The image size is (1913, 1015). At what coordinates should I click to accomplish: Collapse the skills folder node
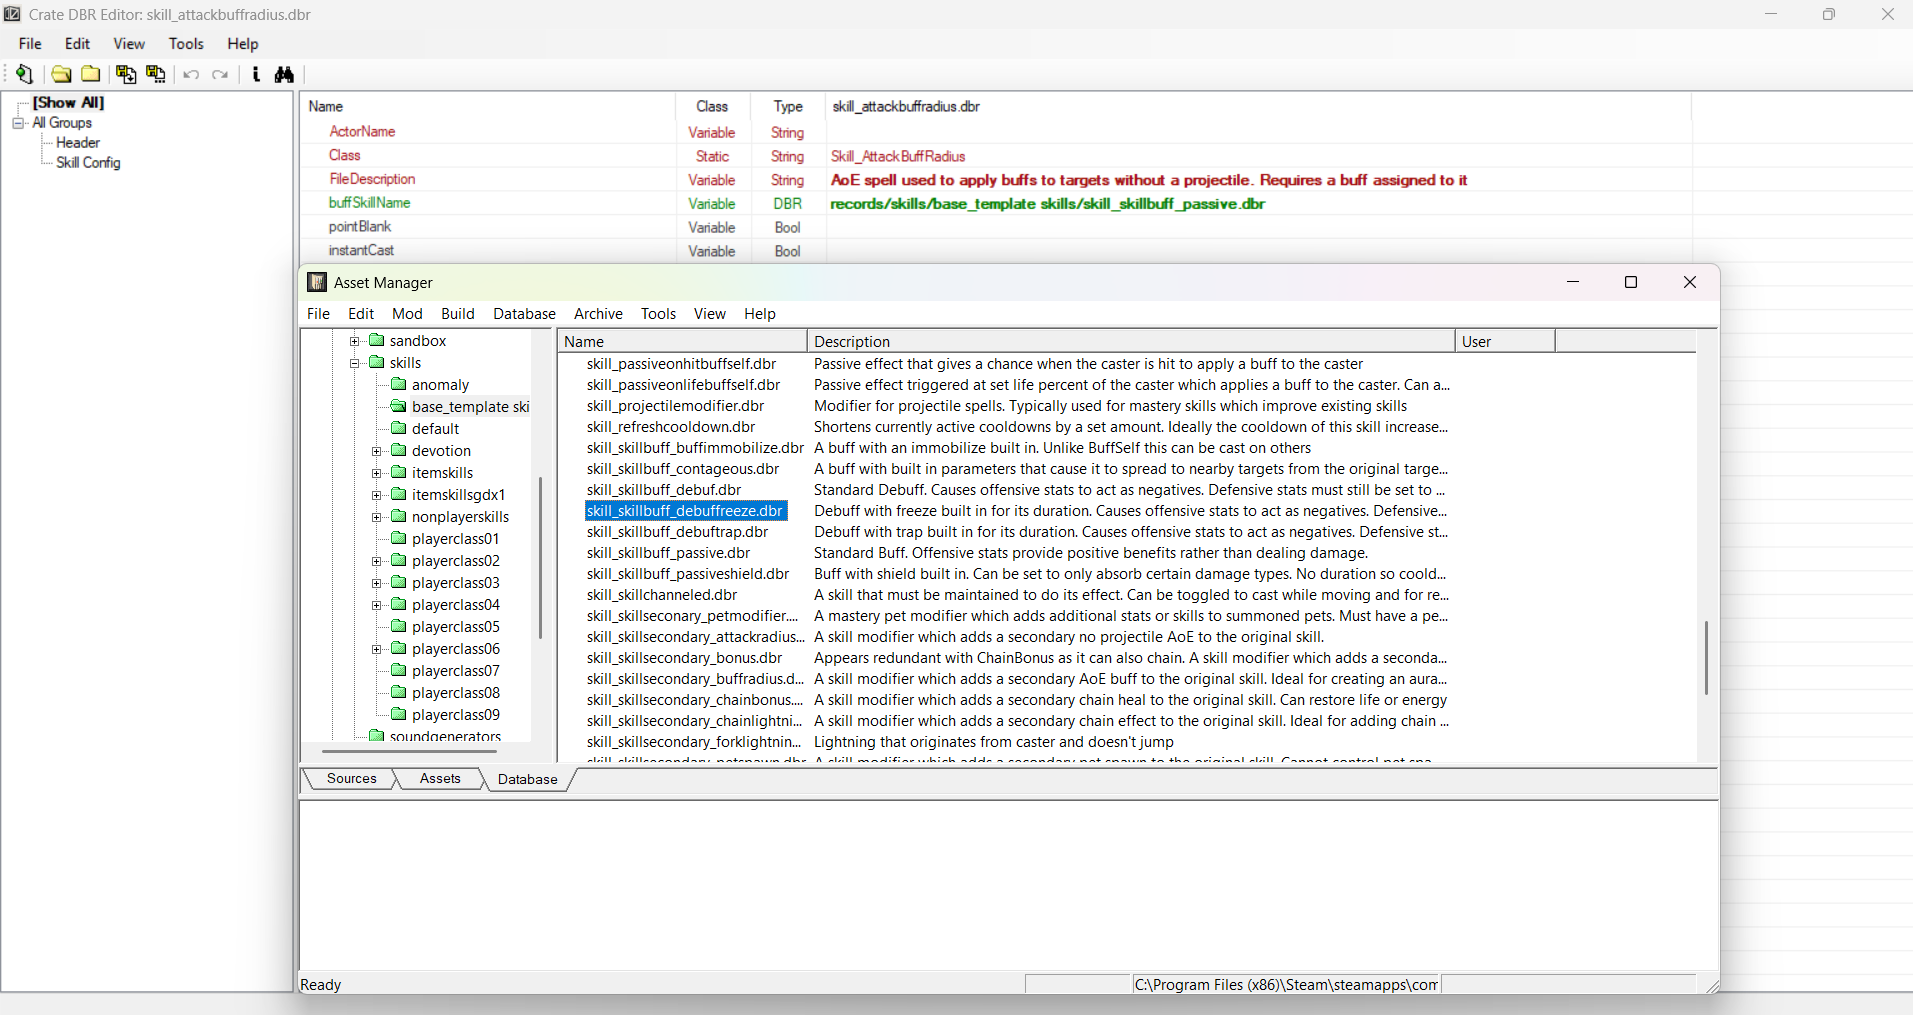pos(355,363)
